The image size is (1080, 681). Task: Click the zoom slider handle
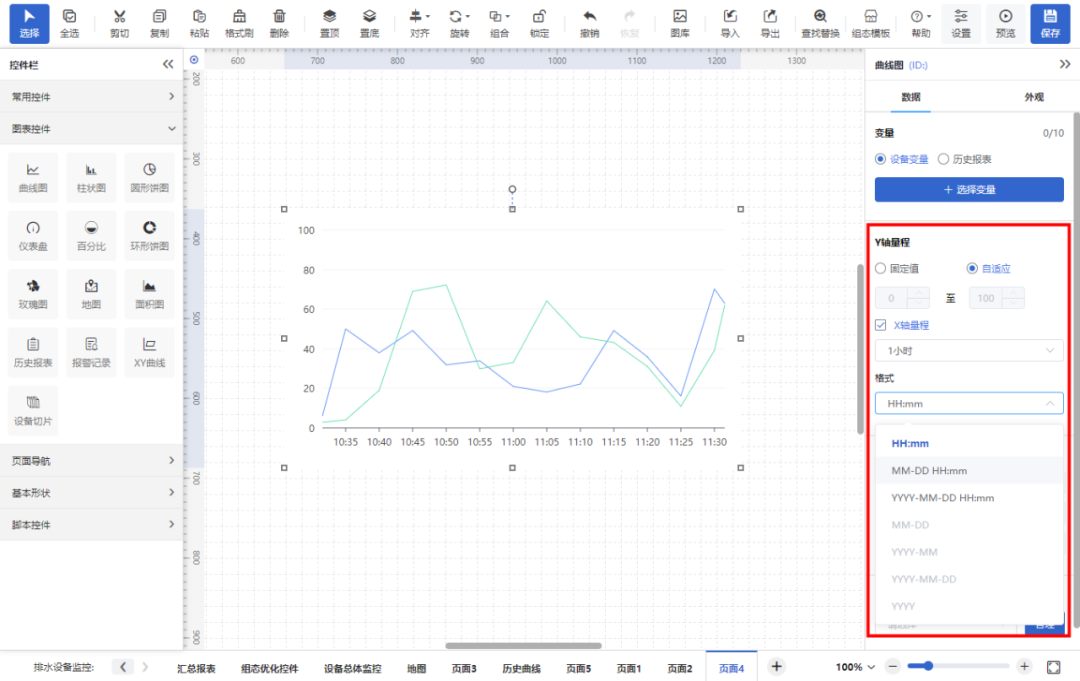click(928, 666)
